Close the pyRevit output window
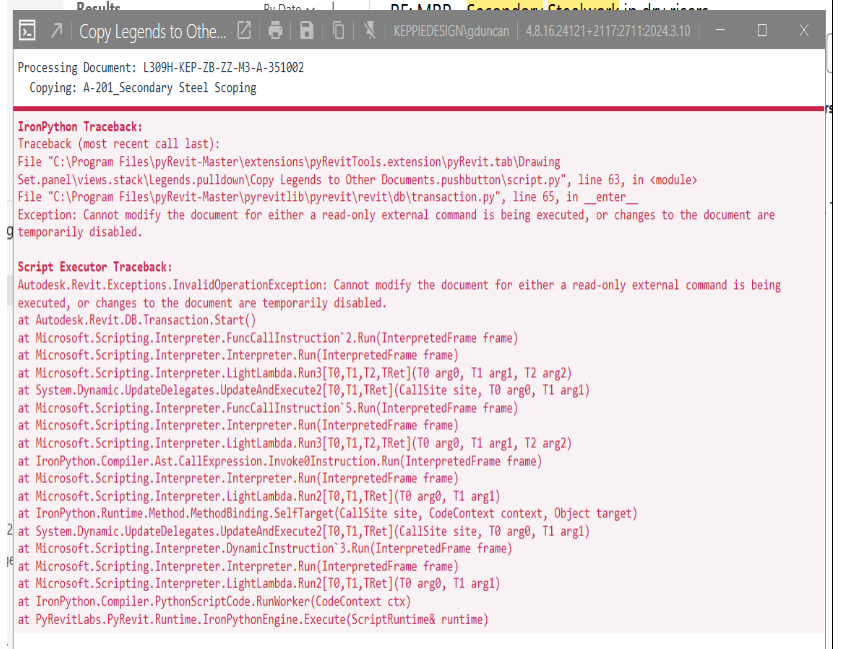 coord(804,30)
